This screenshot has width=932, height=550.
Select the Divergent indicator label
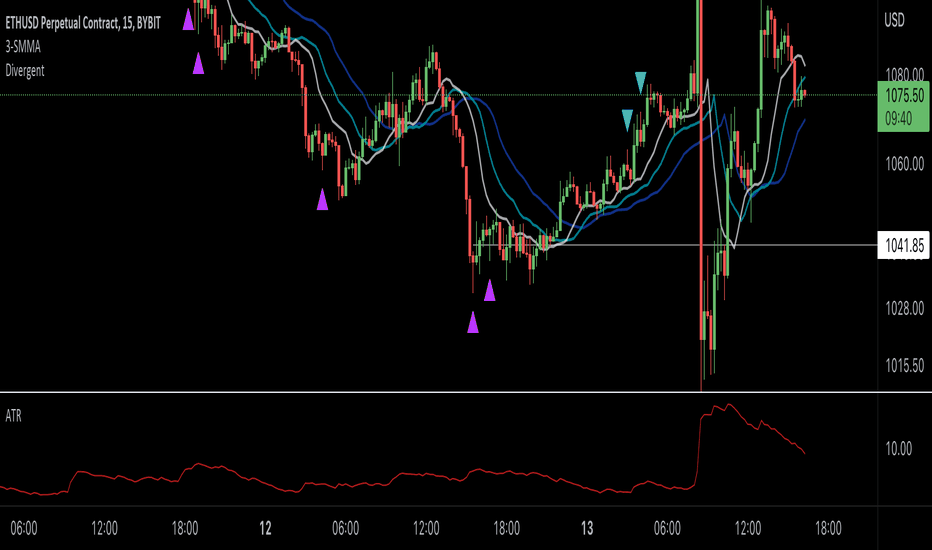pos(25,70)
